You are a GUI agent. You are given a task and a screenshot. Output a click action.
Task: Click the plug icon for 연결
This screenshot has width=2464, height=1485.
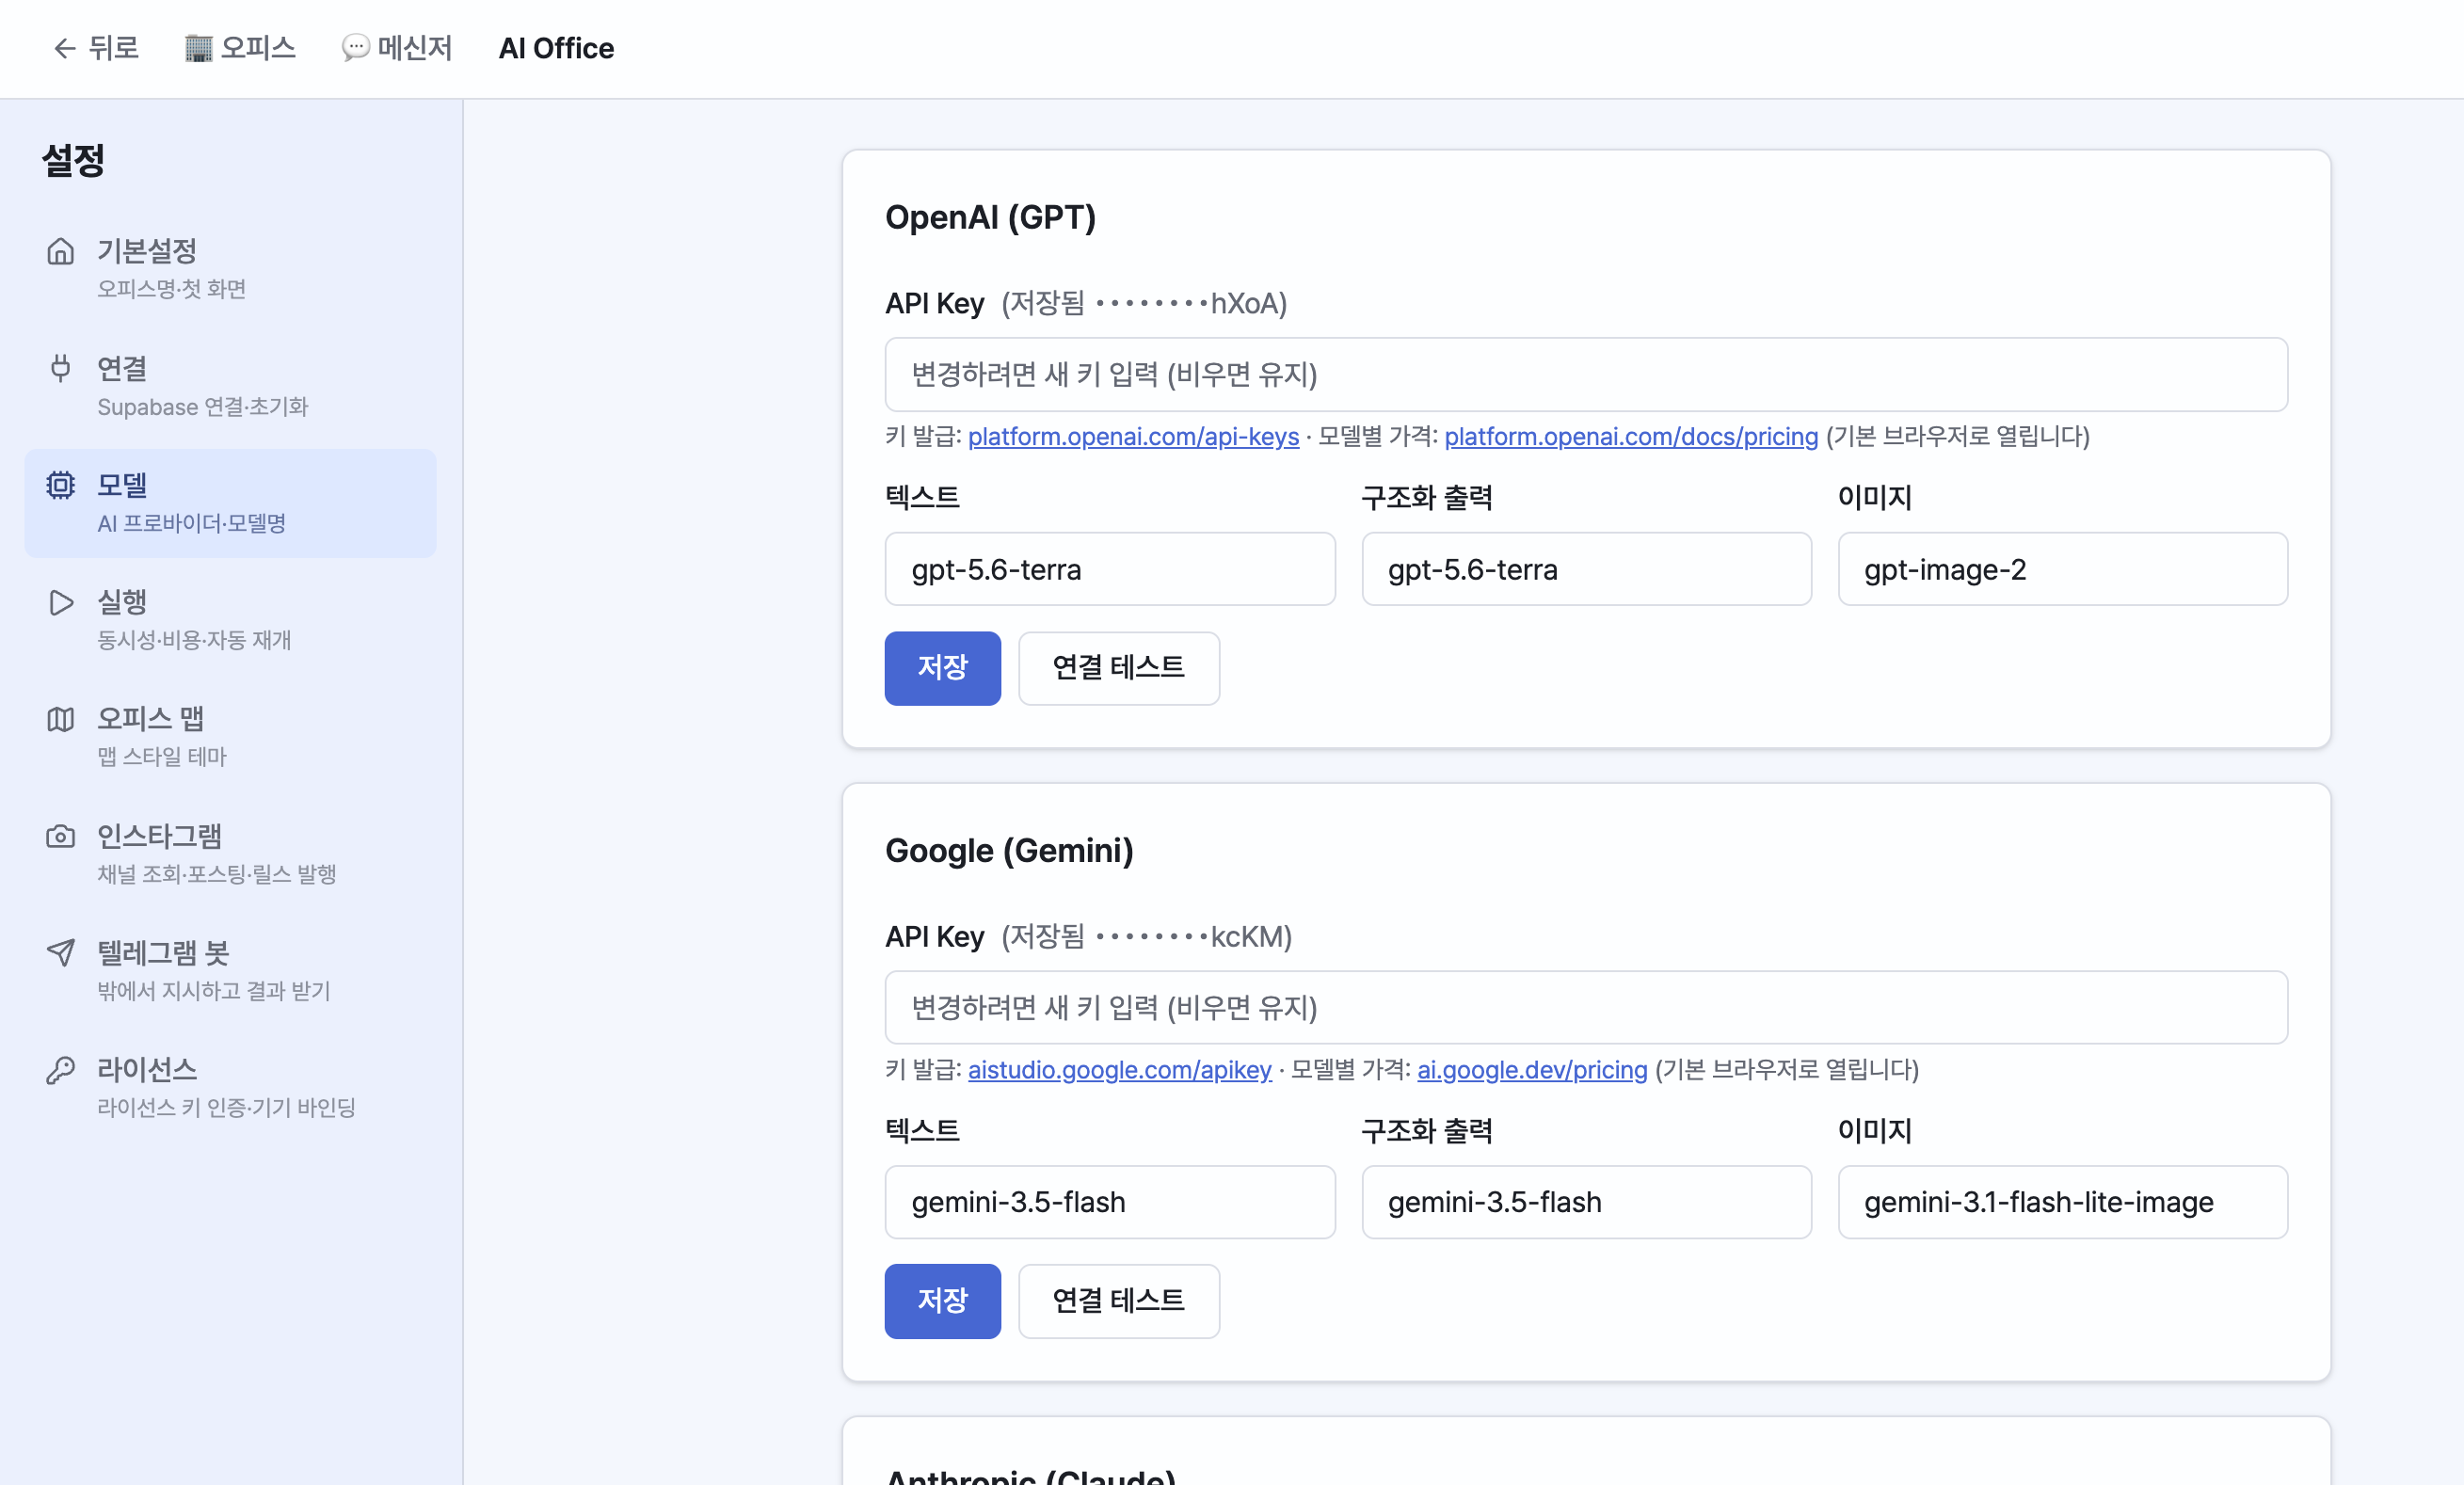click(61, 368)
